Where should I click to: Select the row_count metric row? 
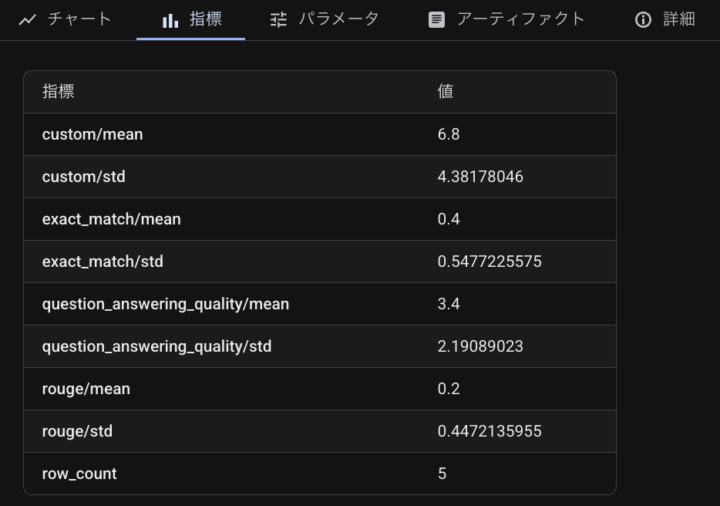320,473
